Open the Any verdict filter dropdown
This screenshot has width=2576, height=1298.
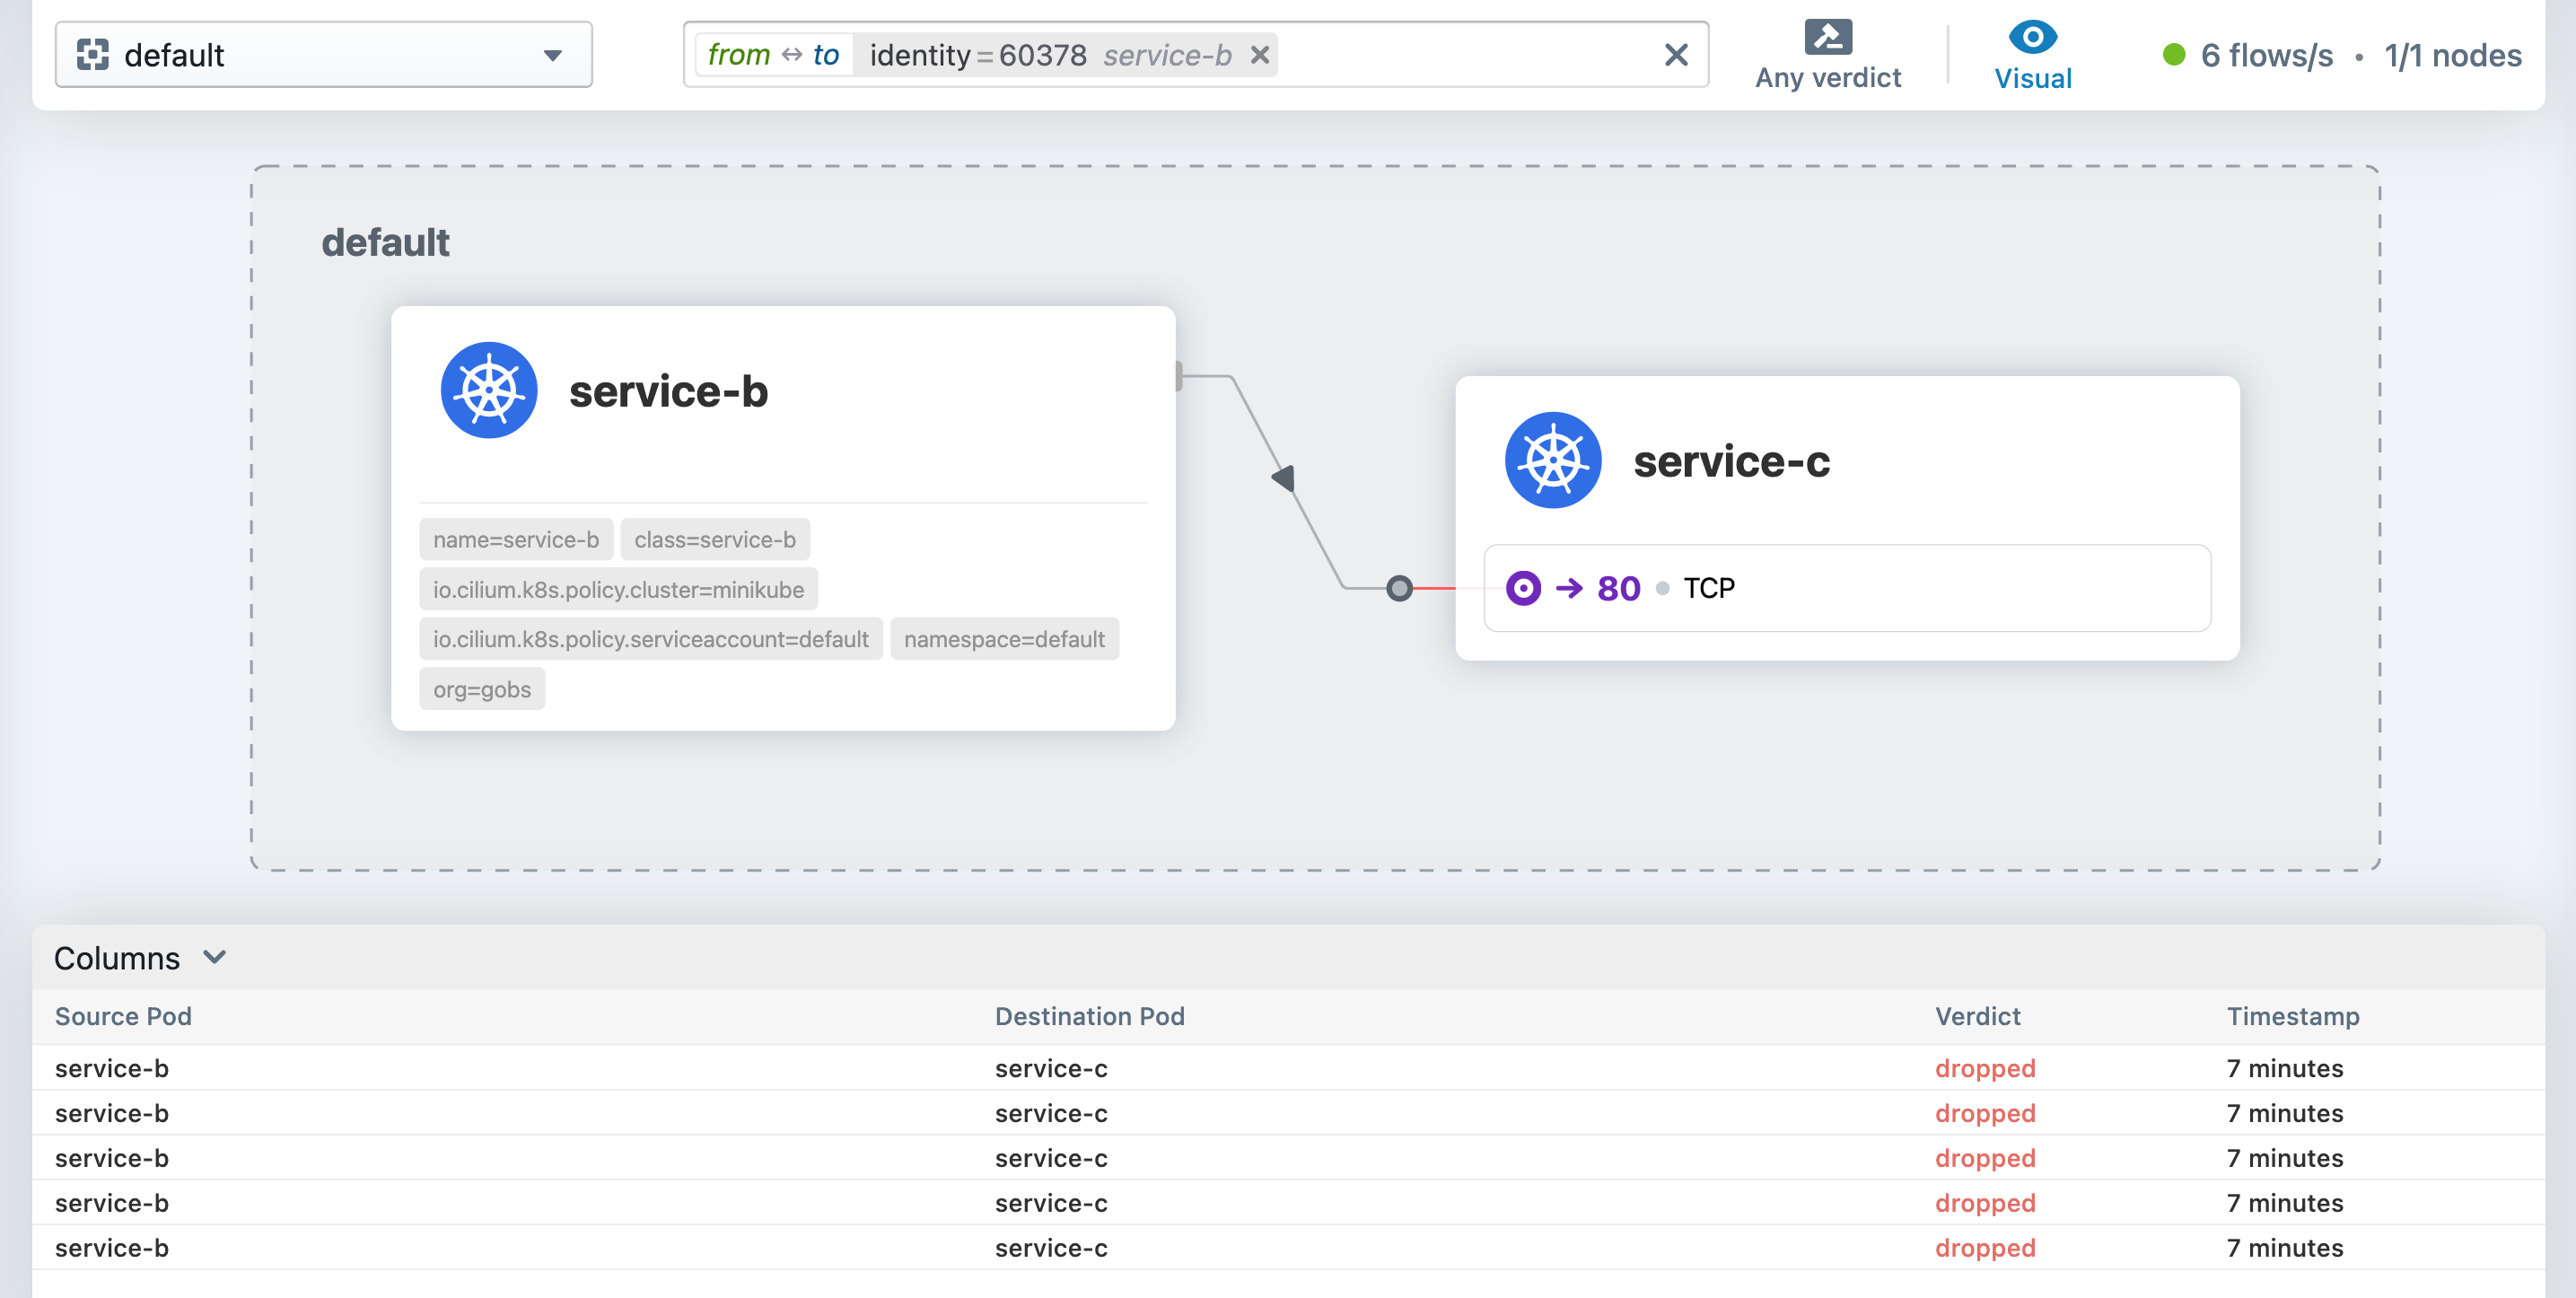point(1828,77)
